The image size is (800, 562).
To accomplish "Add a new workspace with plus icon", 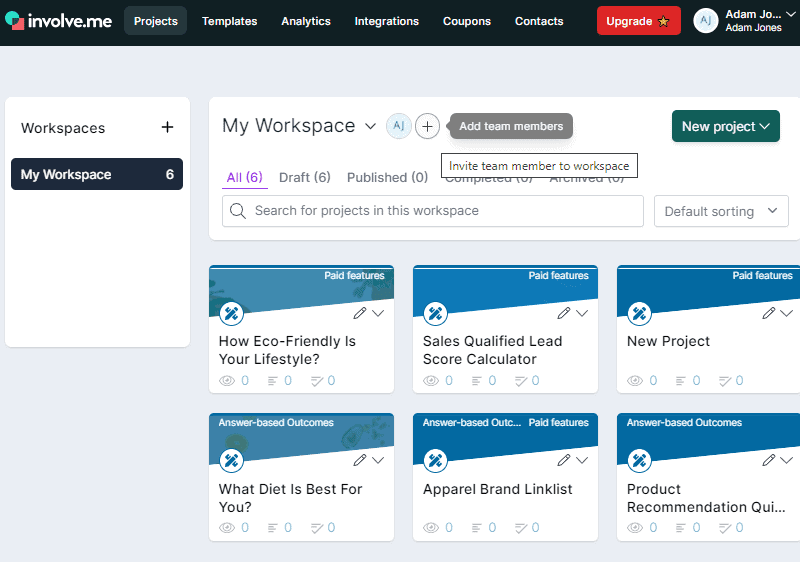I will point(167,127).
